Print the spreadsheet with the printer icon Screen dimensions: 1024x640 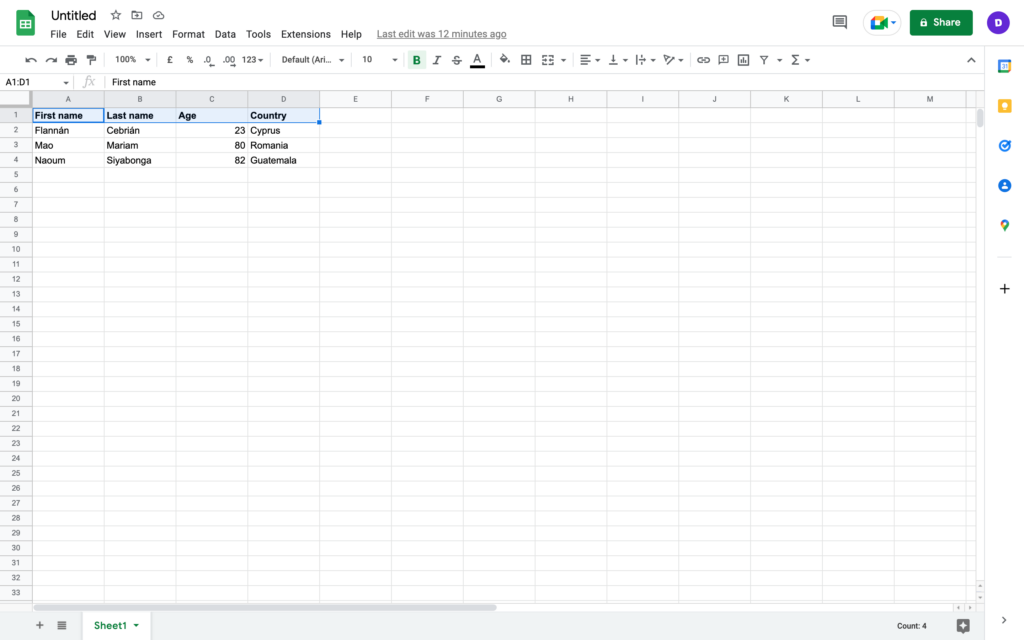71,60
